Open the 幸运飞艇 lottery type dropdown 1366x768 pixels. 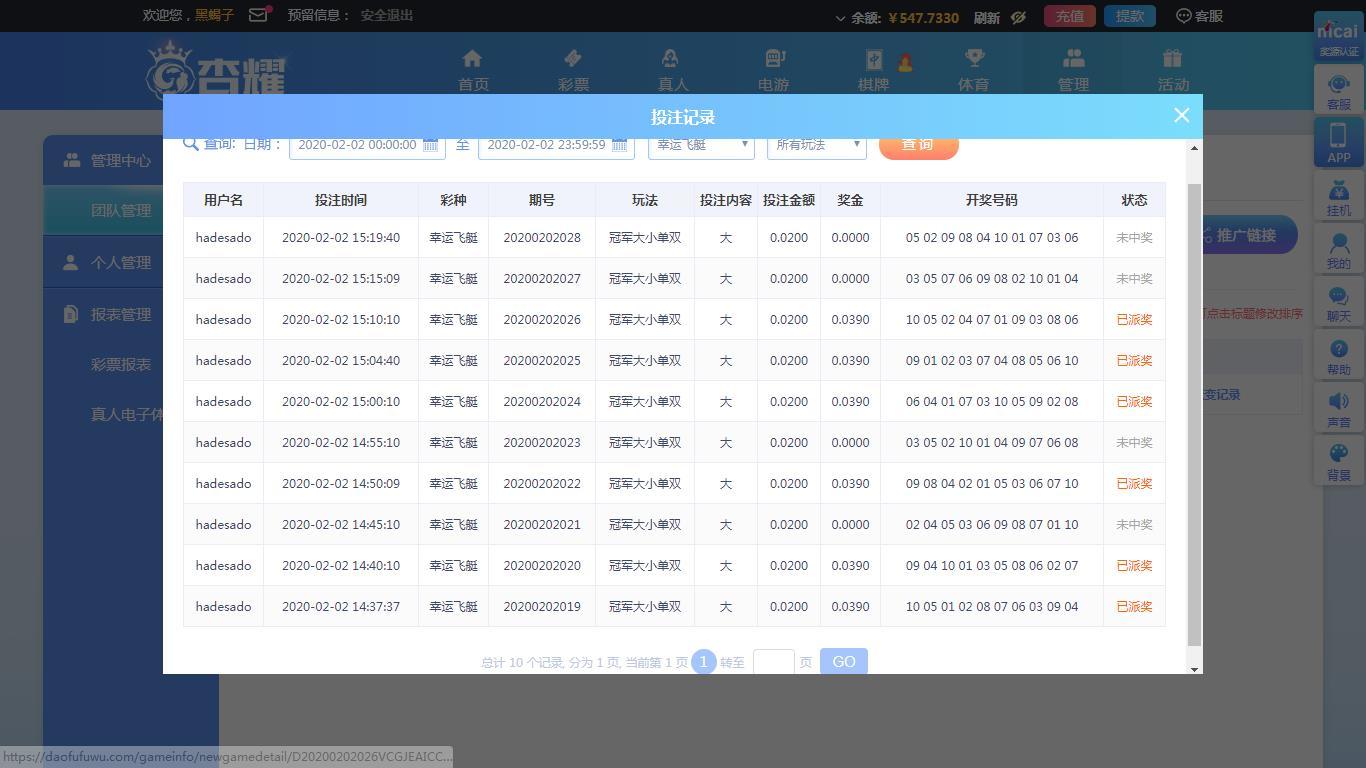click(x=700, y=145)
